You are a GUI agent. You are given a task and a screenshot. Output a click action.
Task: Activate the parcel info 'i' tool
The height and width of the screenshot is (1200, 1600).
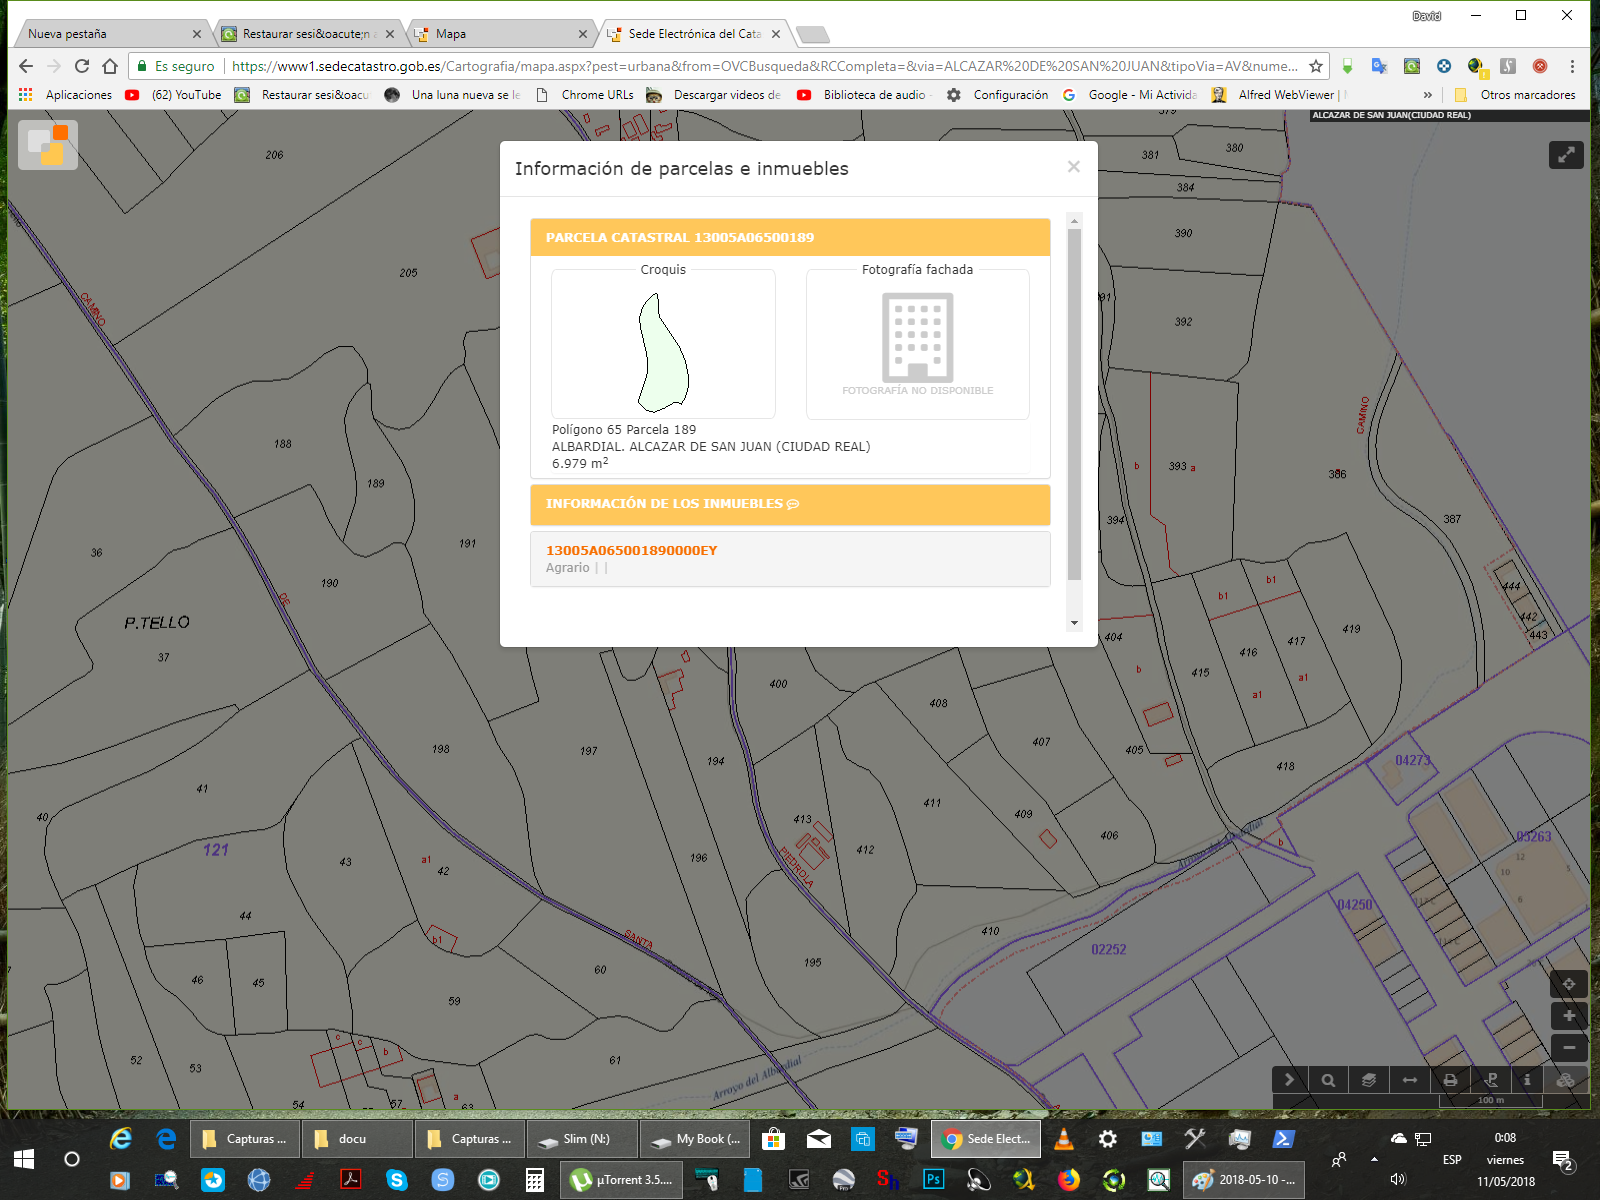point(1527,1080)
